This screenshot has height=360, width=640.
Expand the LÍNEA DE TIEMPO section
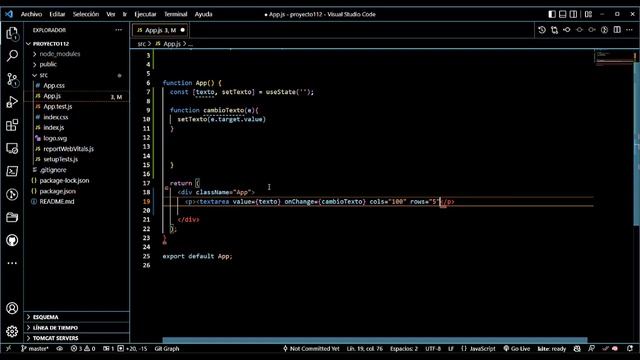[55, 327]
